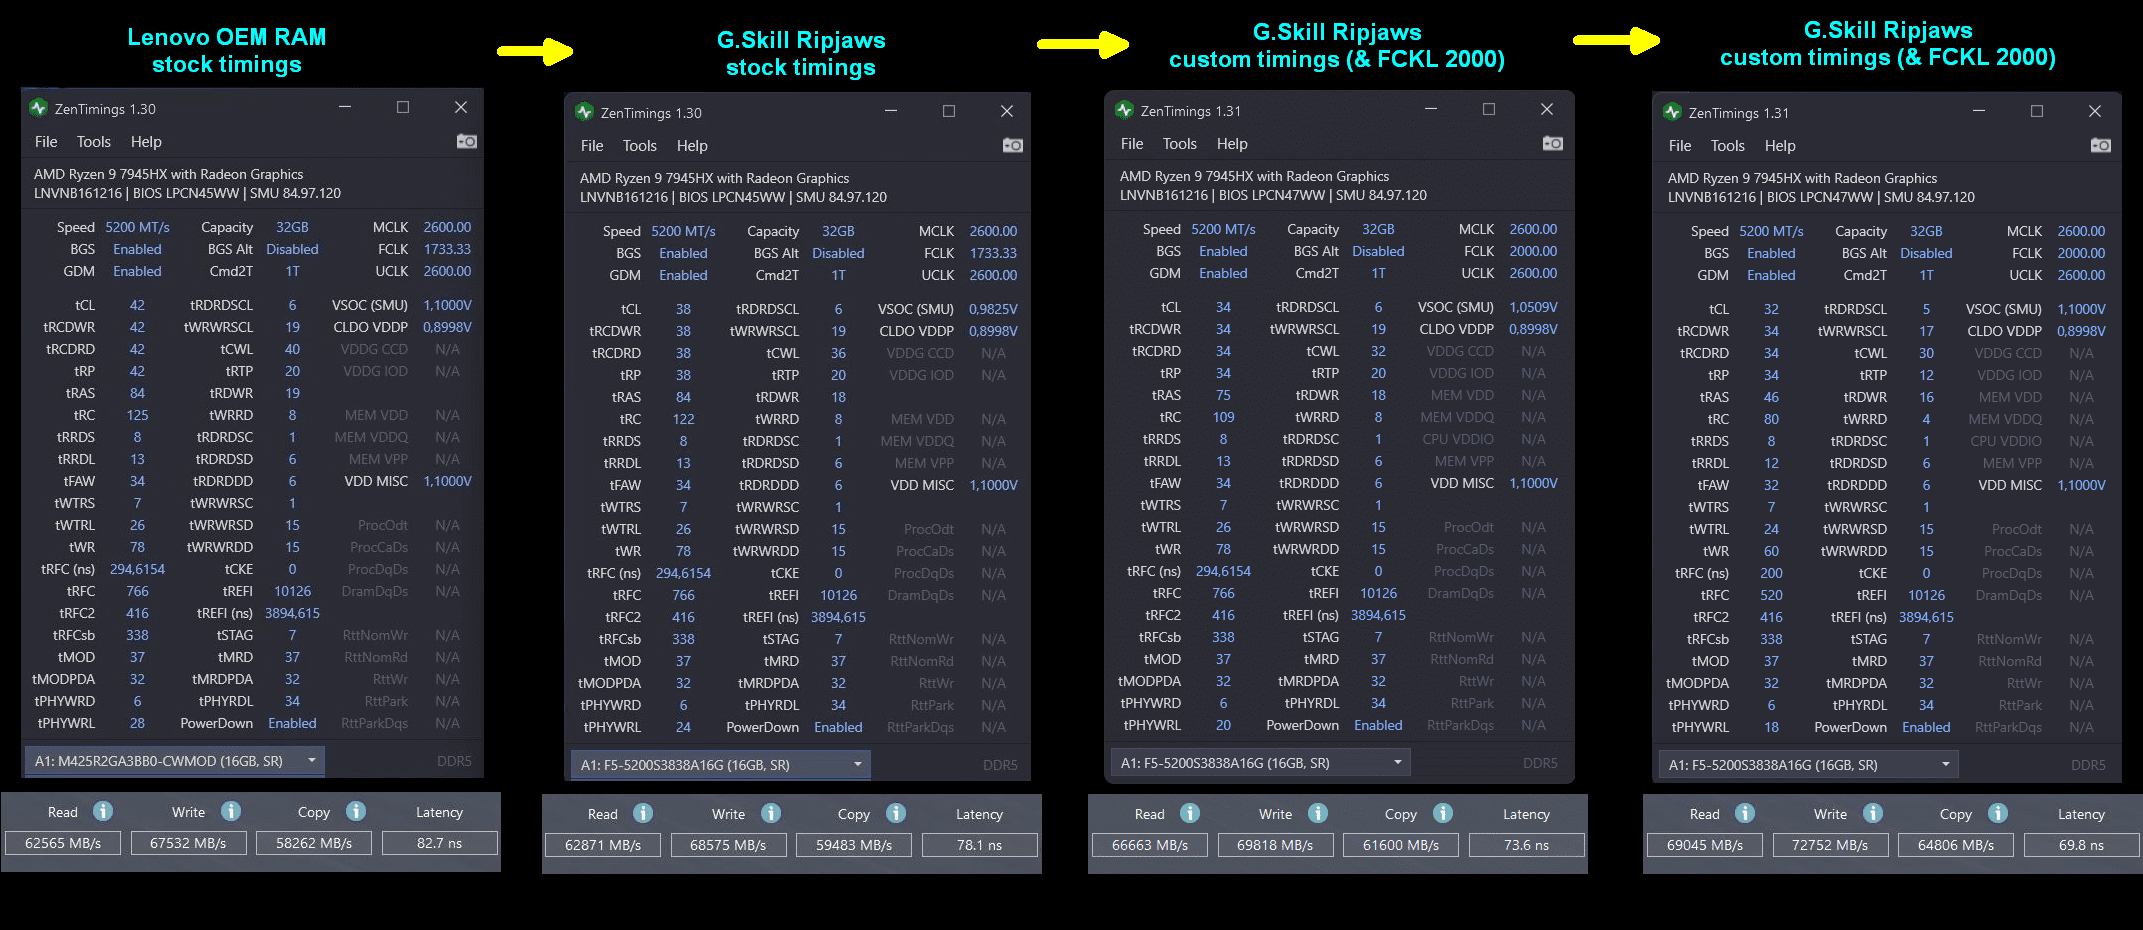Click the 78.1 ns latency field
The width and height of the screenshot is (2143, 930).
pos(980,845)
